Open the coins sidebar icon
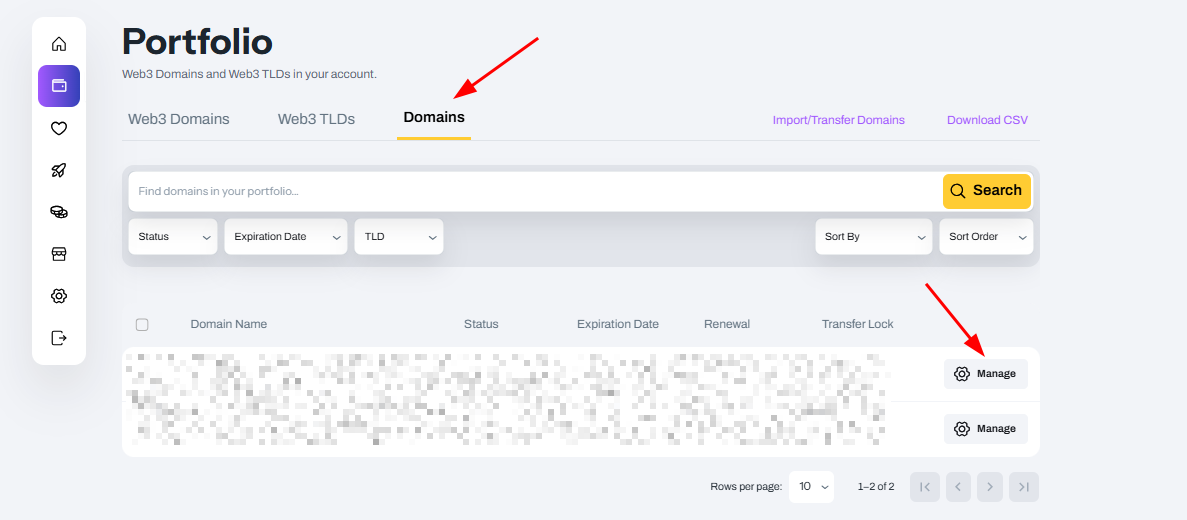The height and width of the screenshot is (520, 1187). [x=59, y=212]
